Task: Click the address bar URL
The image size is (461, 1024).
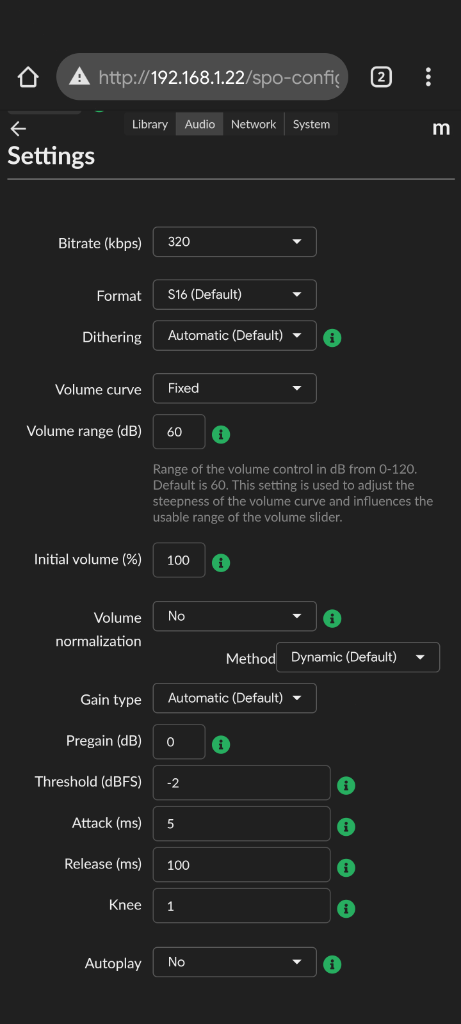Action: click(x=219, y=78)
